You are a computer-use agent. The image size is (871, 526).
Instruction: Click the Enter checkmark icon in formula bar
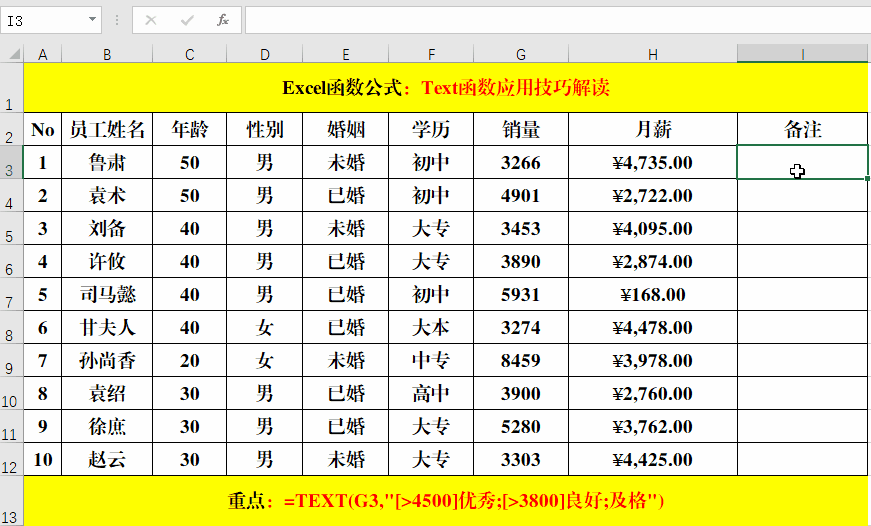coord(187,21)
